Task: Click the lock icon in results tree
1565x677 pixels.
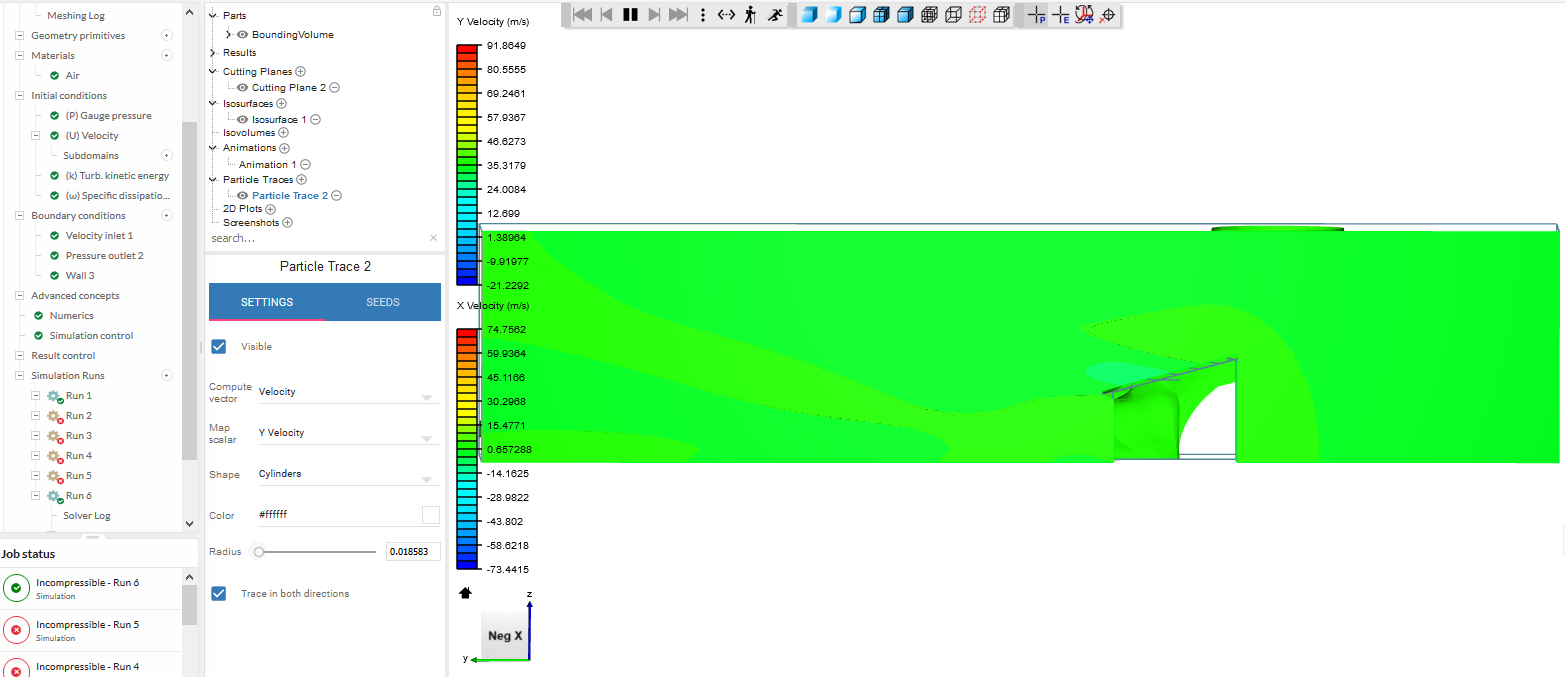Action: click(436, 11)
